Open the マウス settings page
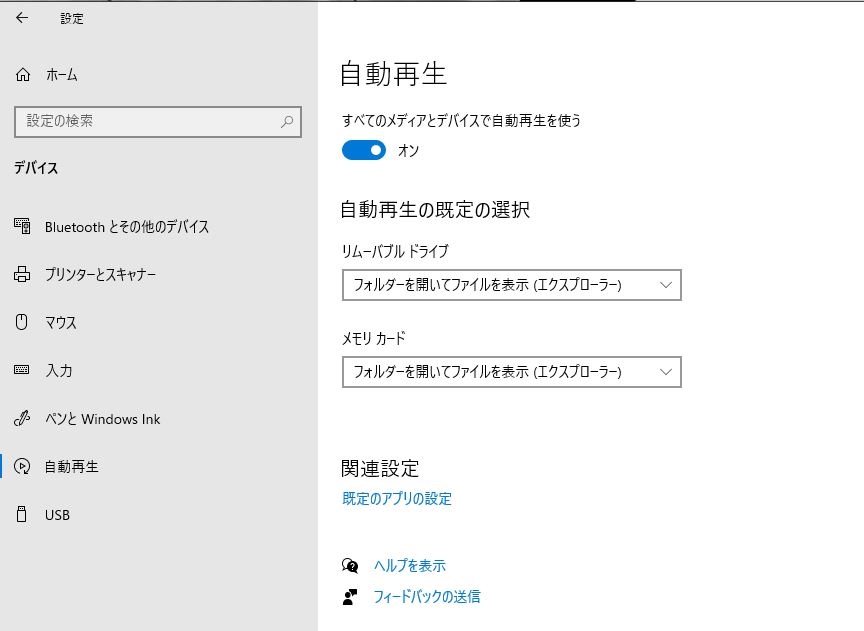 point(61,323)
